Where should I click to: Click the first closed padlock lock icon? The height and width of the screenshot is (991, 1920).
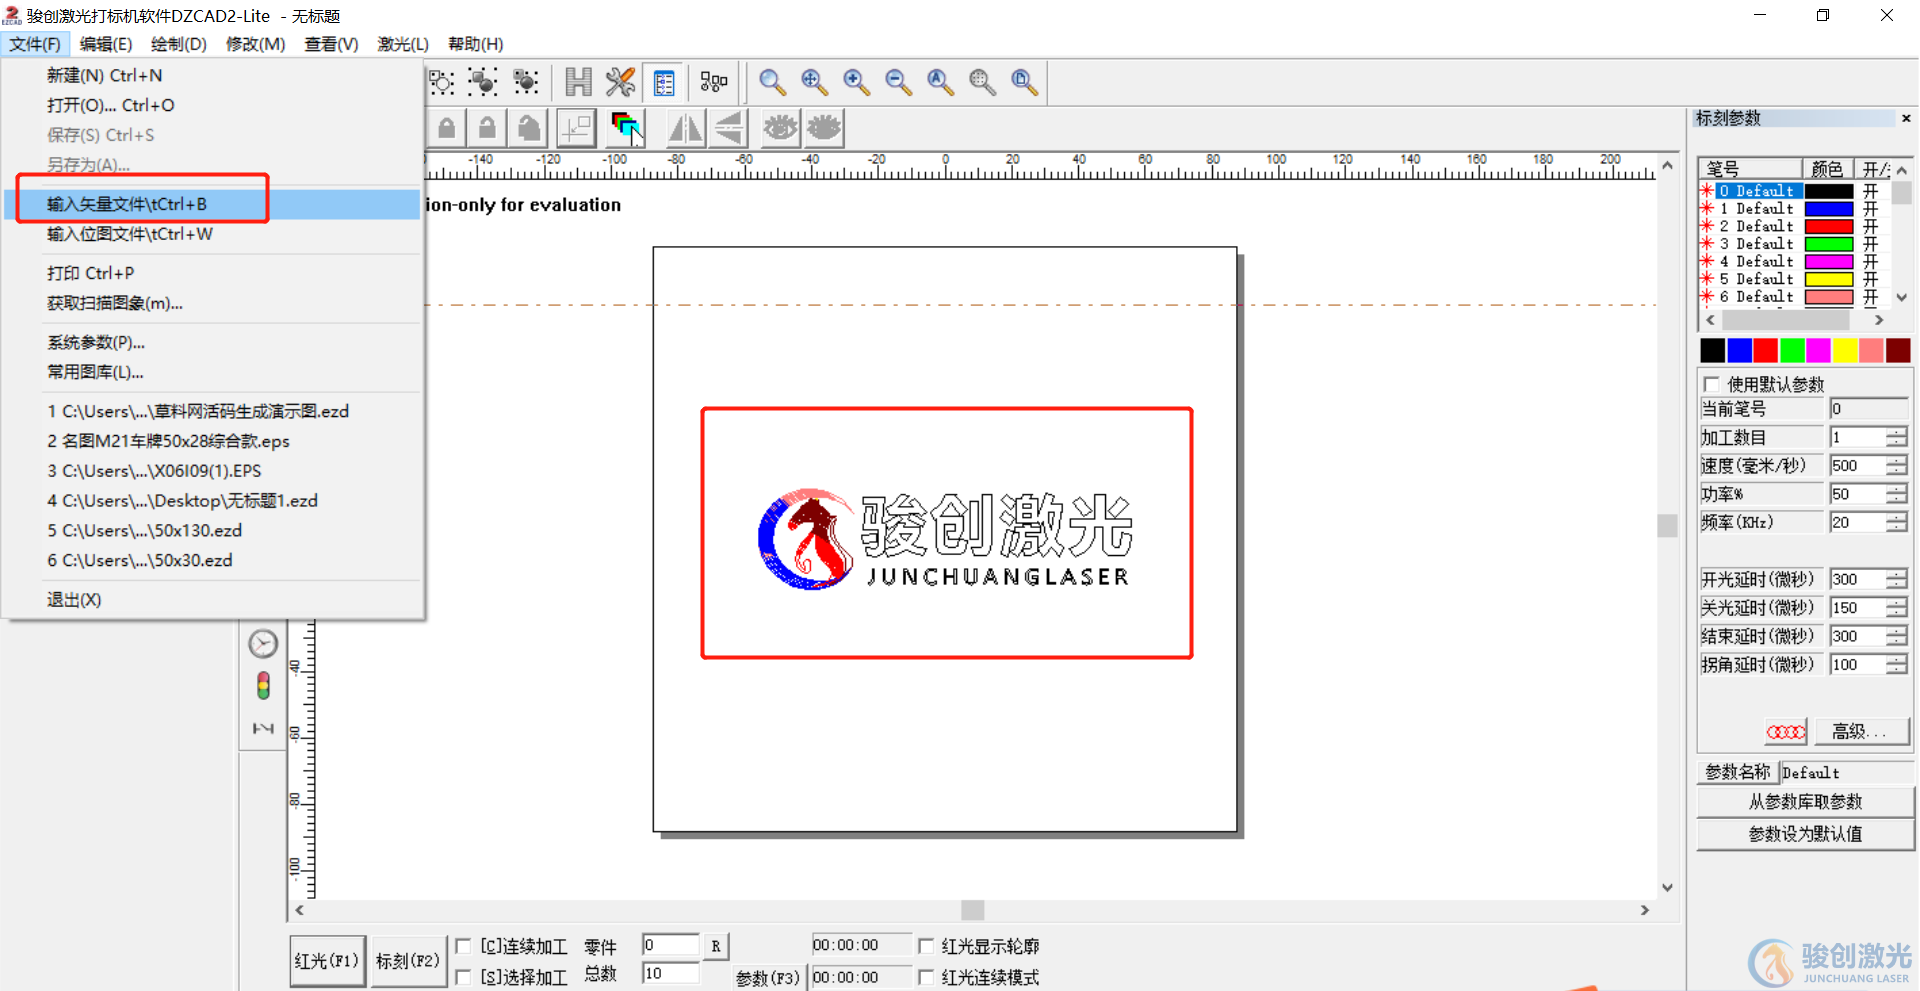click(447, 128)
